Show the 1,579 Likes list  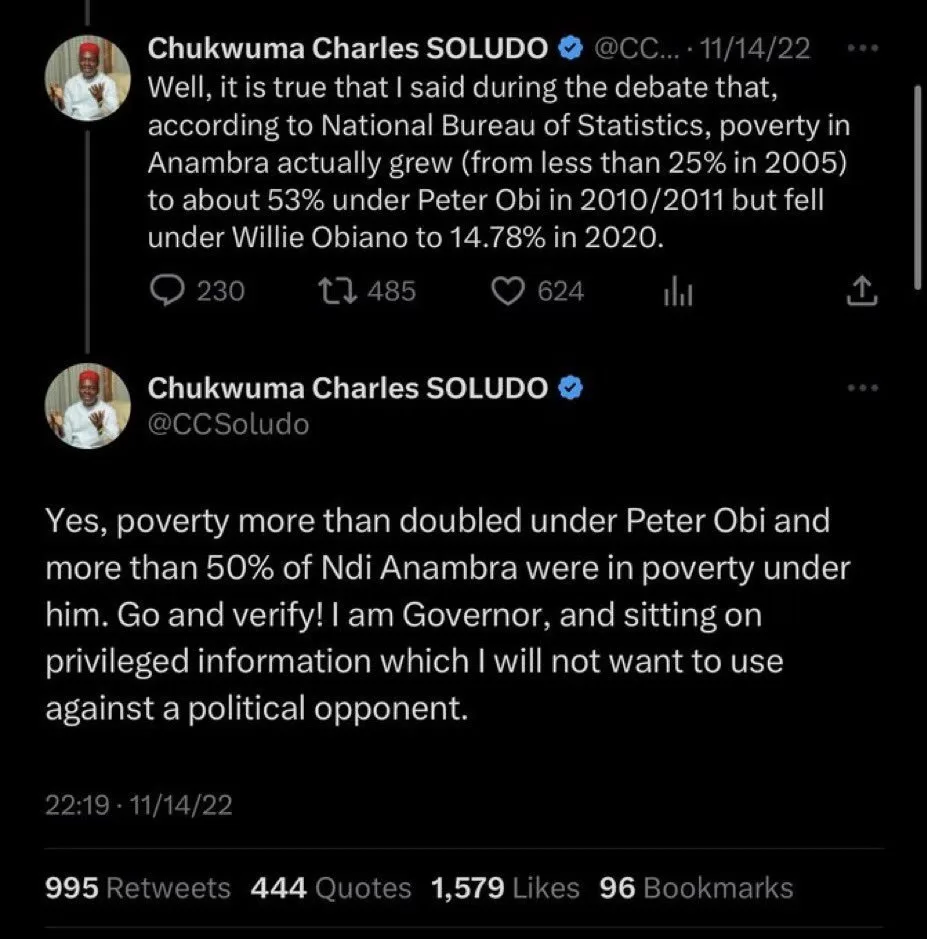(x=504, y=888)
